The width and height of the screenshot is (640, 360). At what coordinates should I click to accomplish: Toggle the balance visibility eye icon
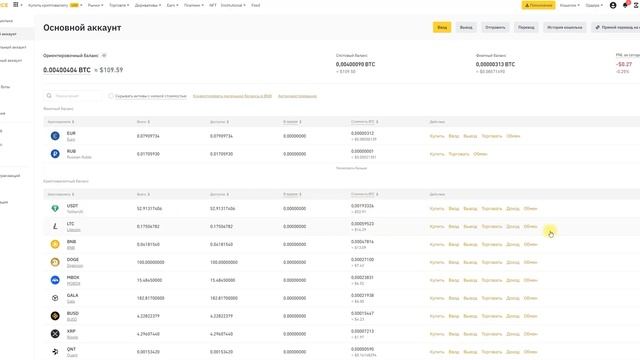104,56
